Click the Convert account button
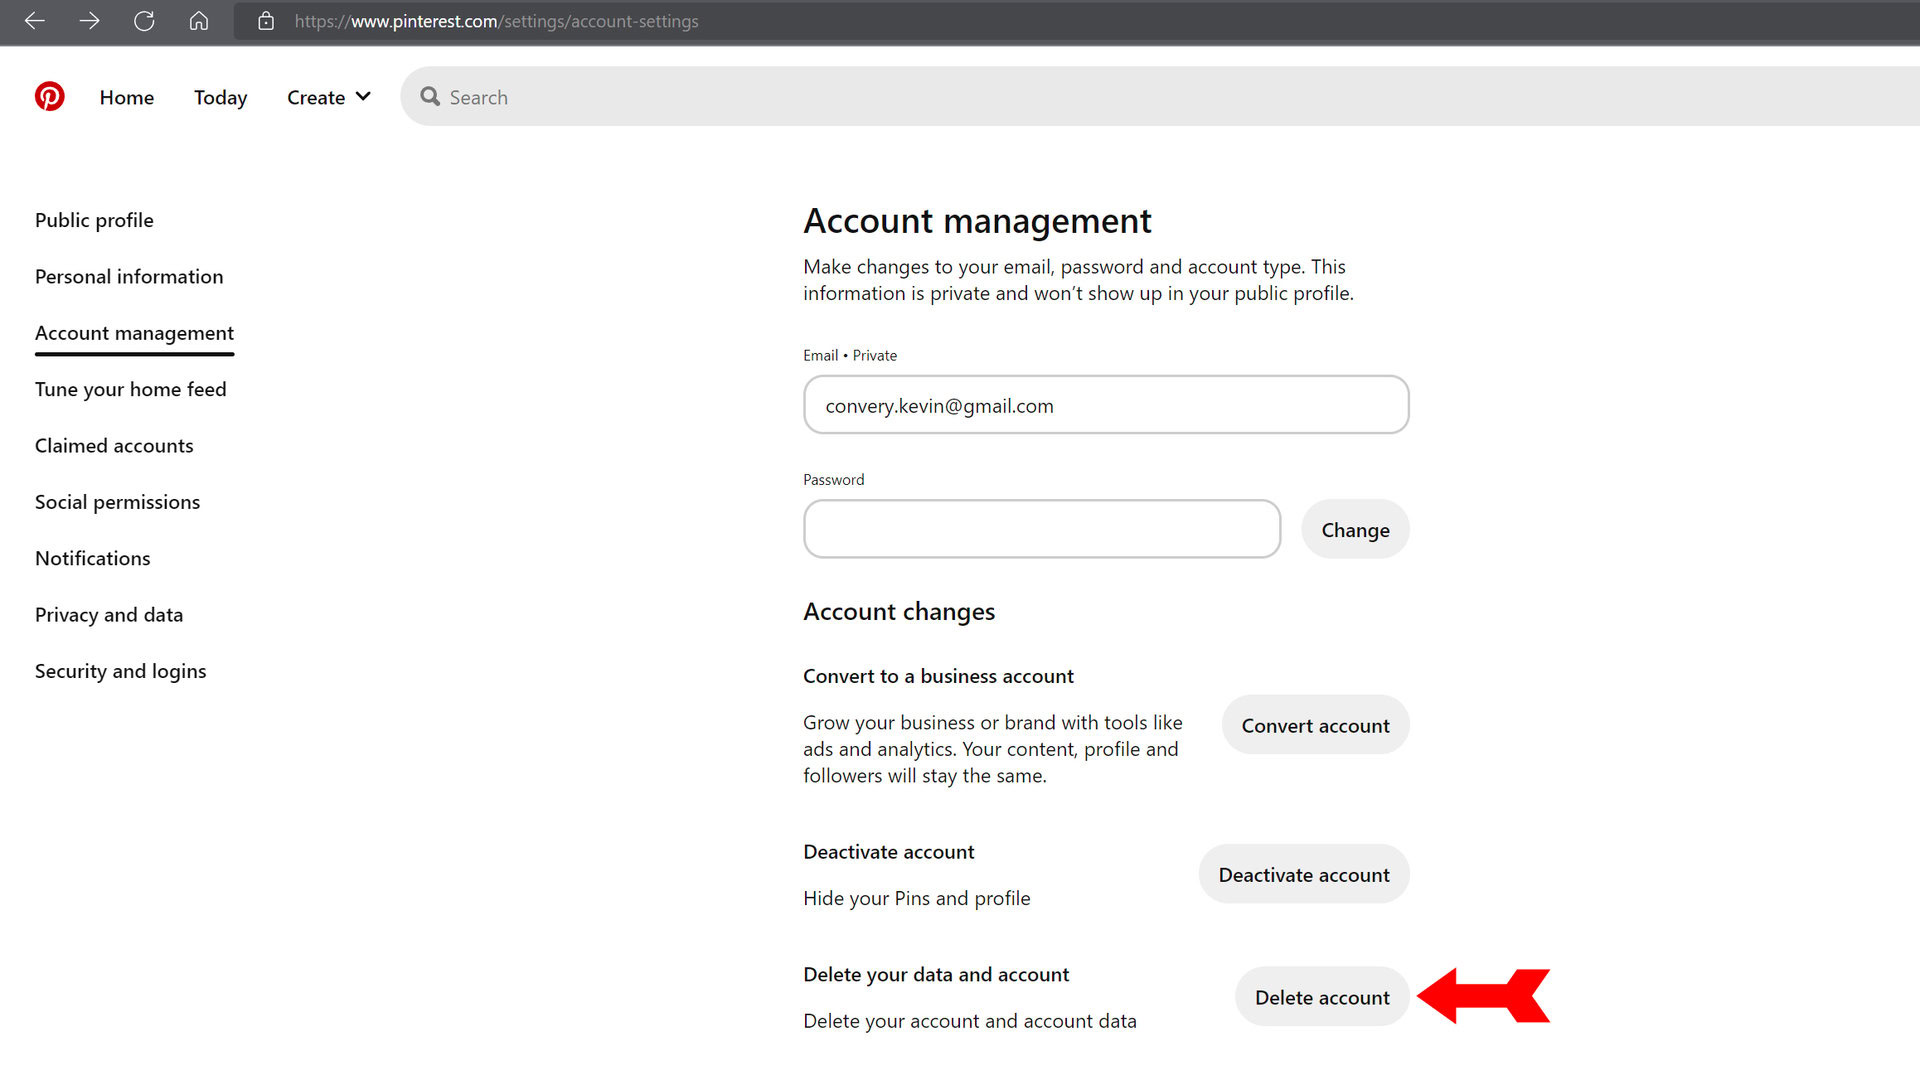 [1315, 726]
